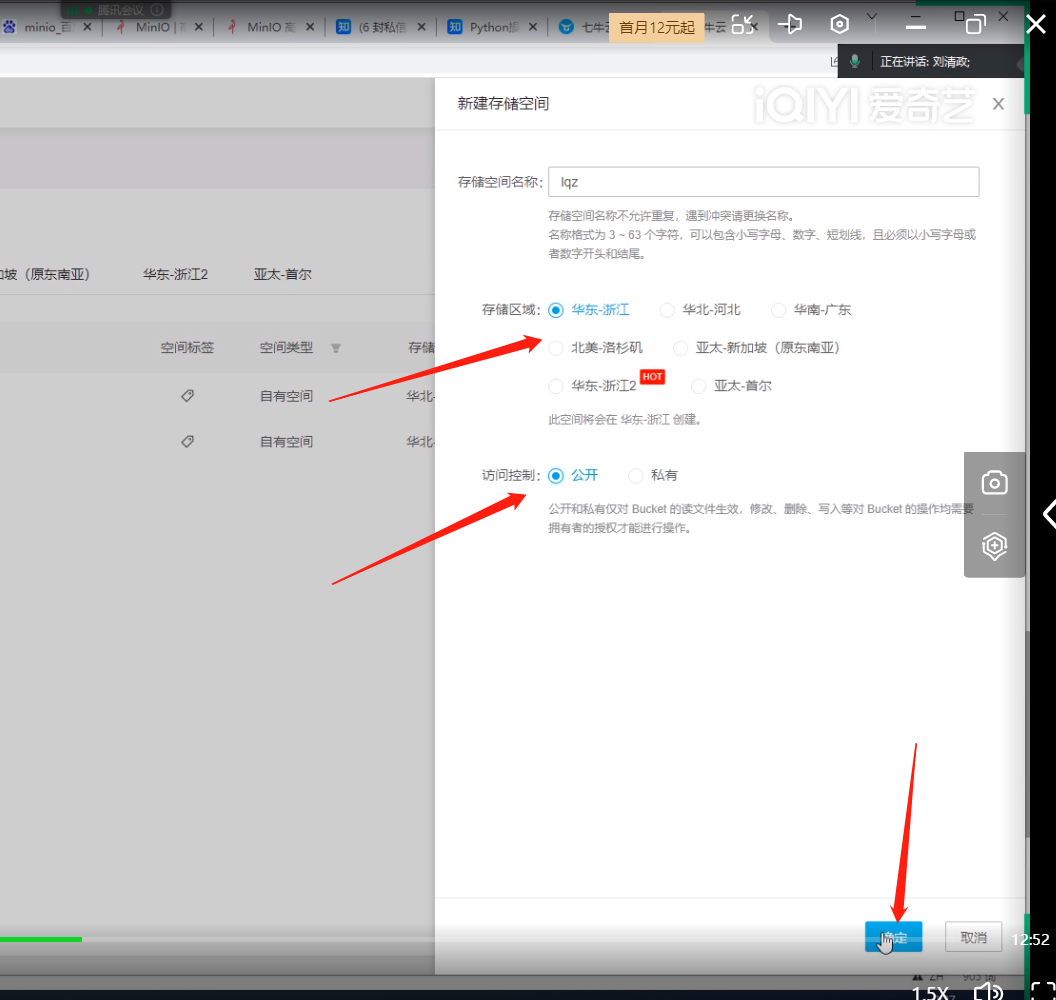The width and height of the screenshot is (1056, 1000).
Task: Close the Python操 browser tab
Action: tap(533, 27)
